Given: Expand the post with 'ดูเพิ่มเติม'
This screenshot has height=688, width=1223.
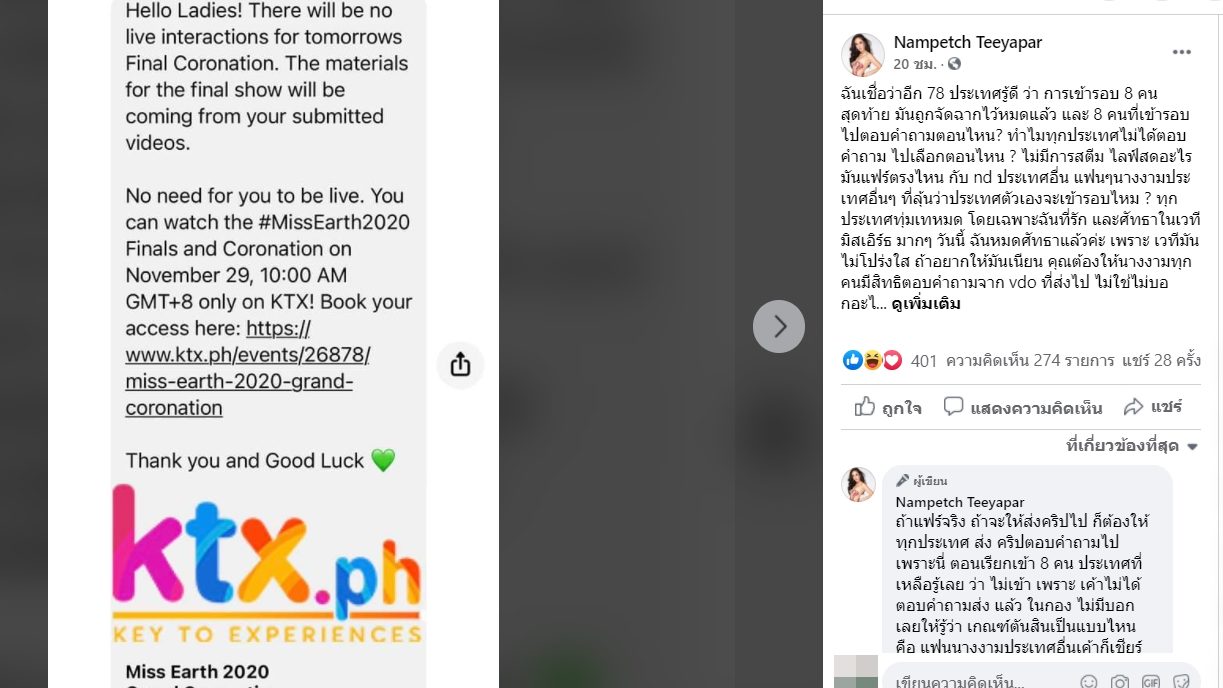Looking at the screenshot, I should pos(925,304).
